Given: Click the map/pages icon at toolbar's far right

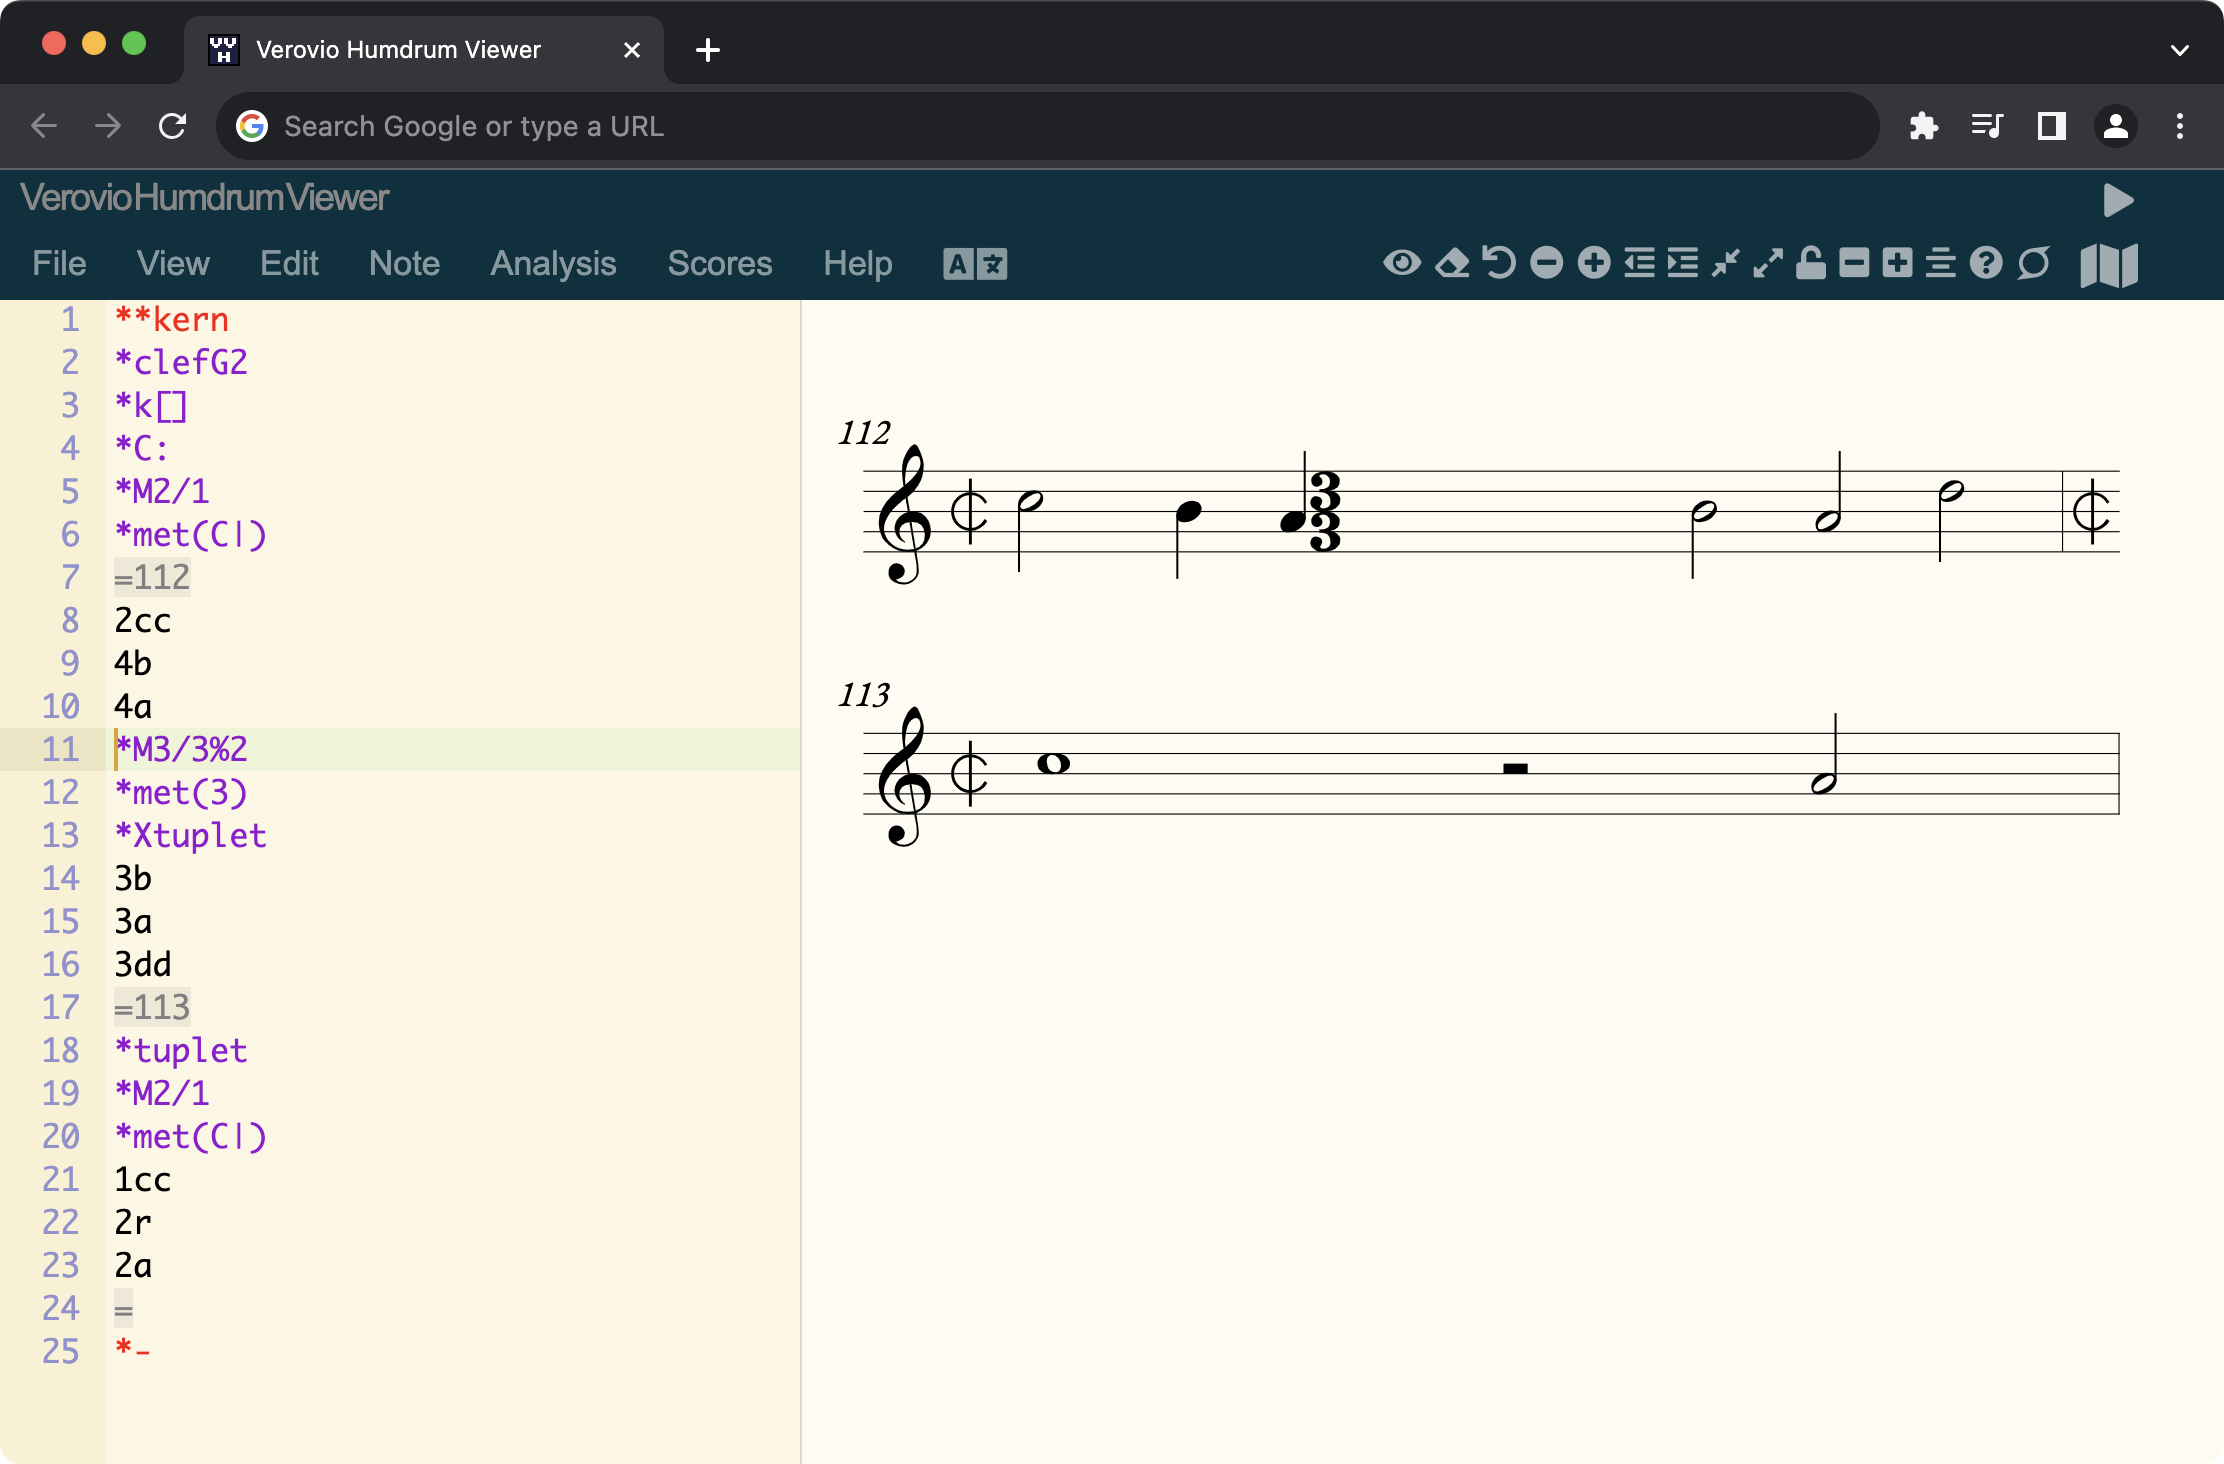Looking at the screenshot, I should 2110,264.
